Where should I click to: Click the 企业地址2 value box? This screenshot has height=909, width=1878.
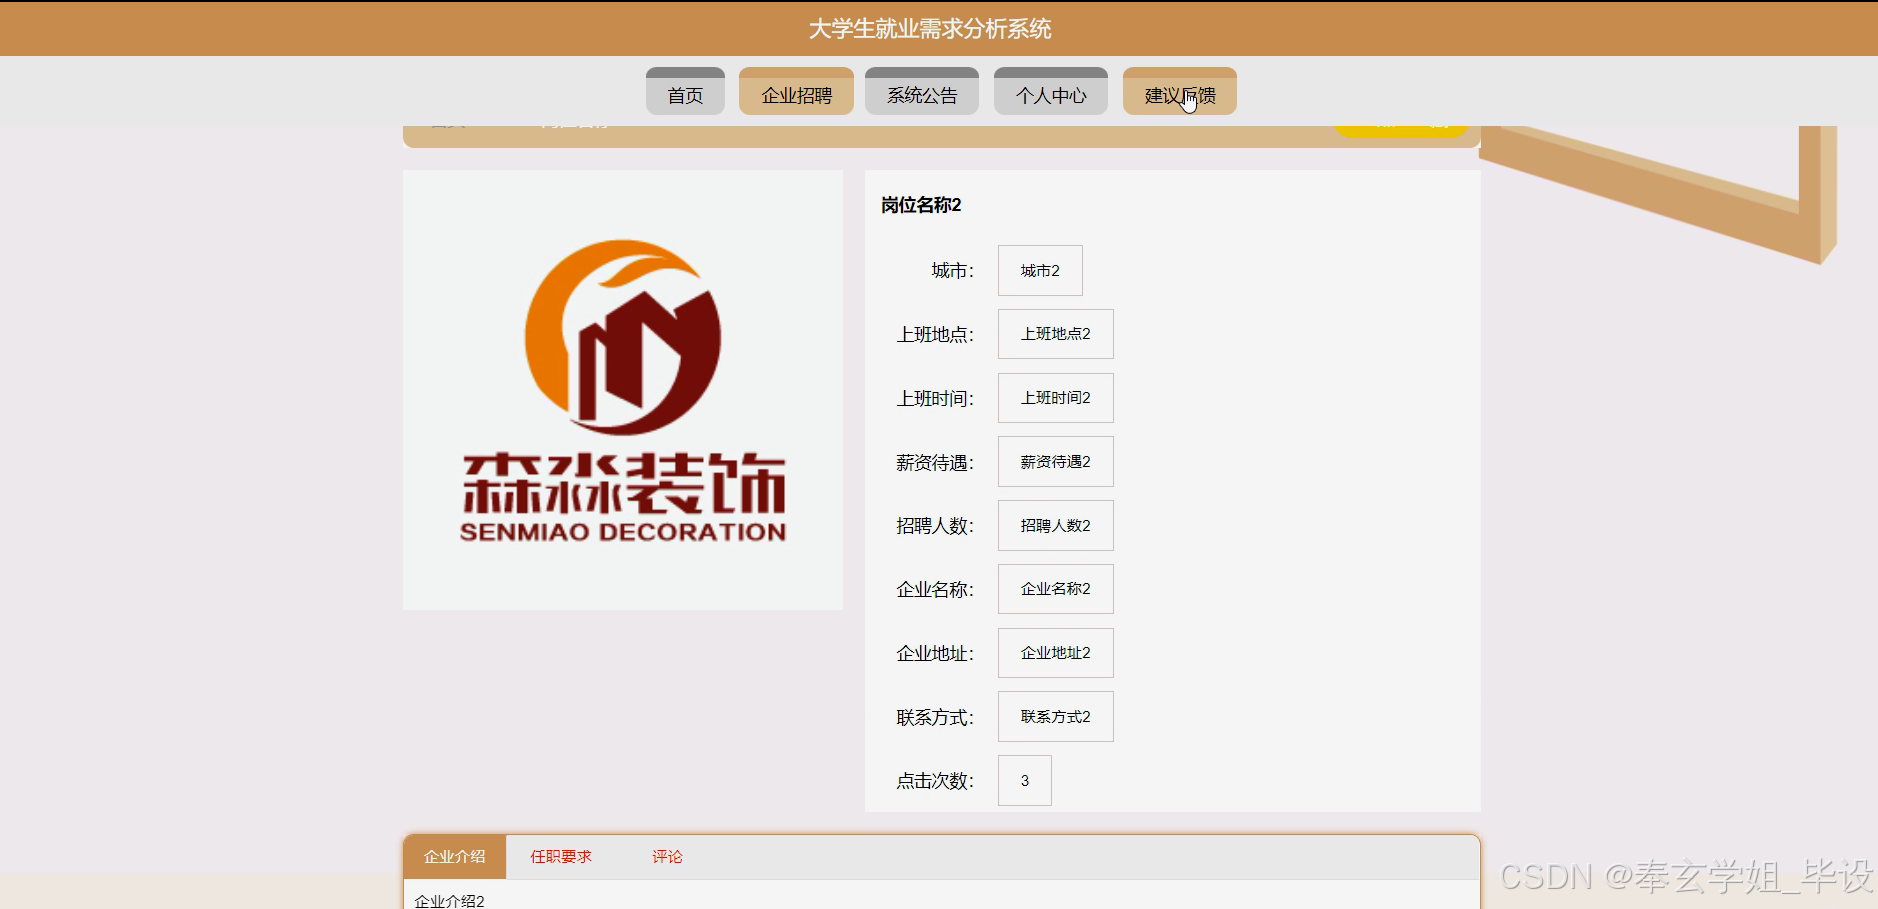[1056, 653]
